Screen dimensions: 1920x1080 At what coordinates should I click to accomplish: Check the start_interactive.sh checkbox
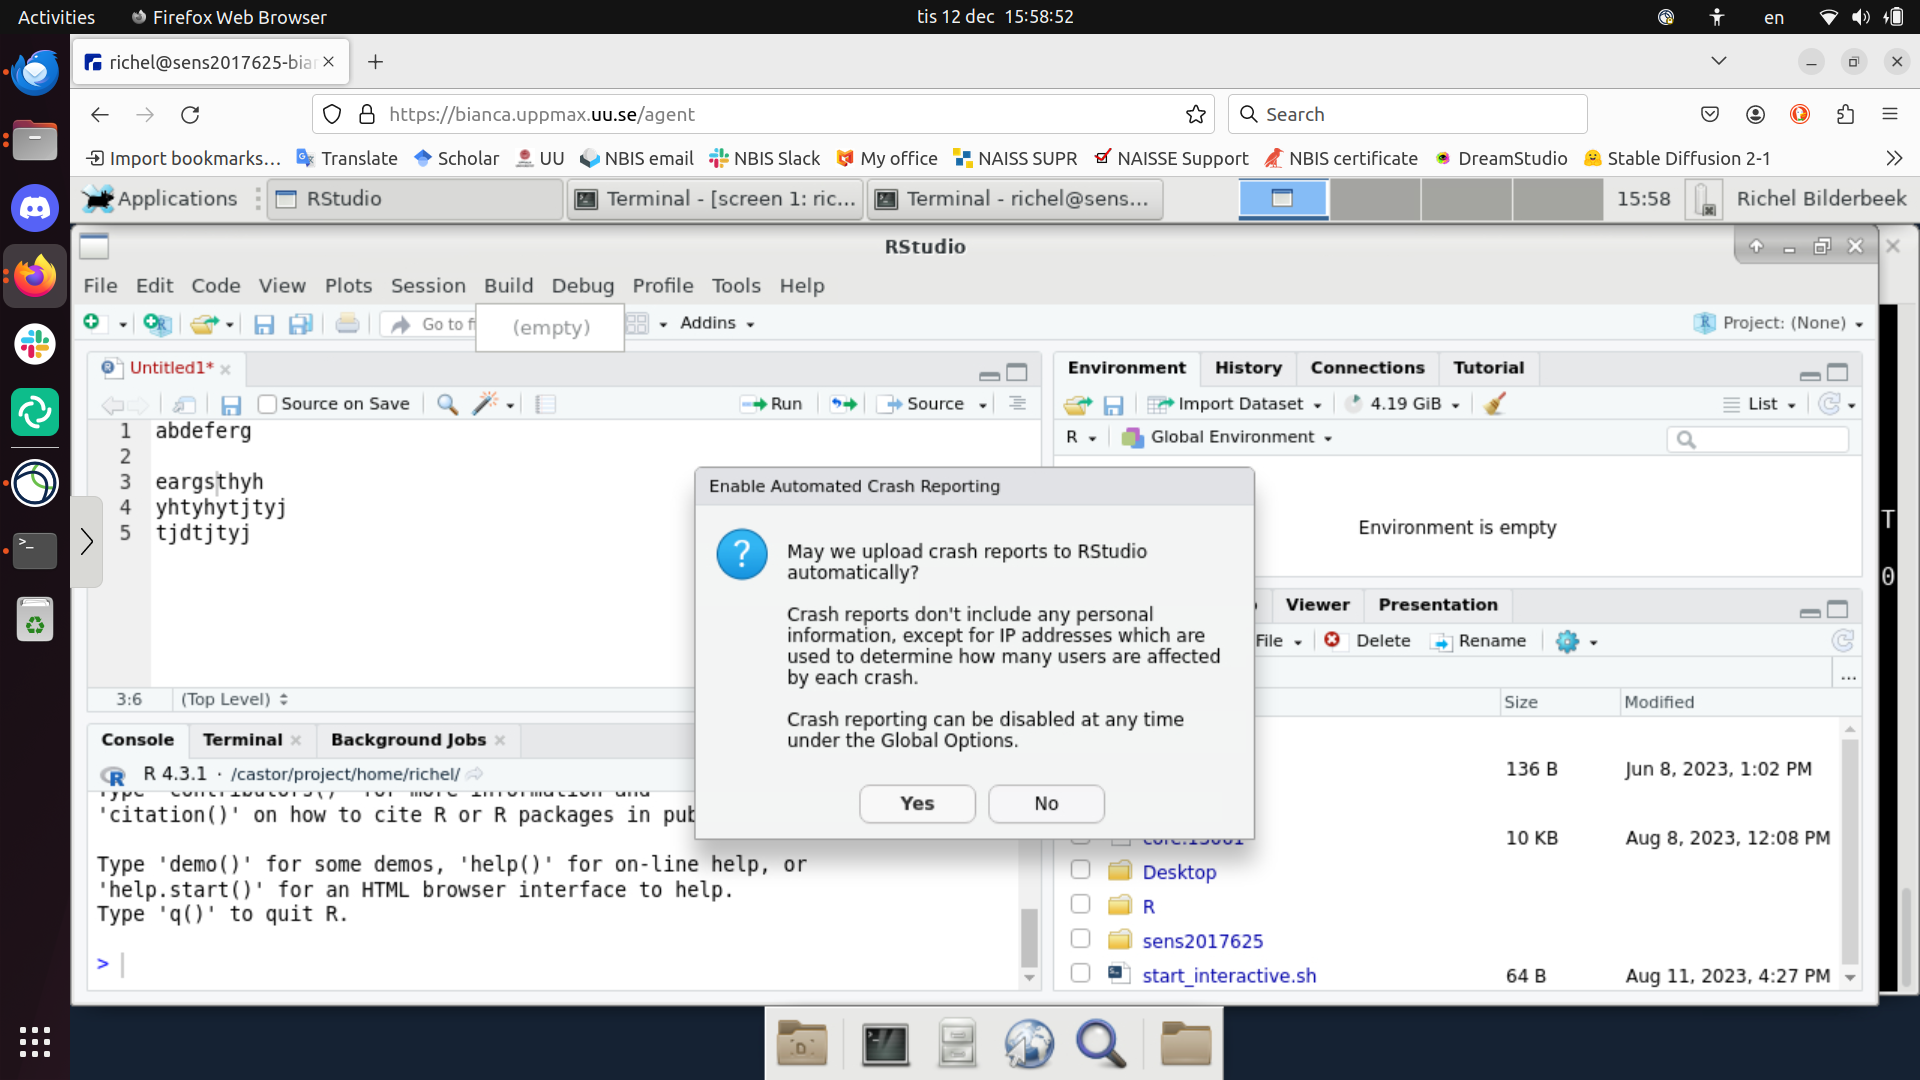(1080, 973)
